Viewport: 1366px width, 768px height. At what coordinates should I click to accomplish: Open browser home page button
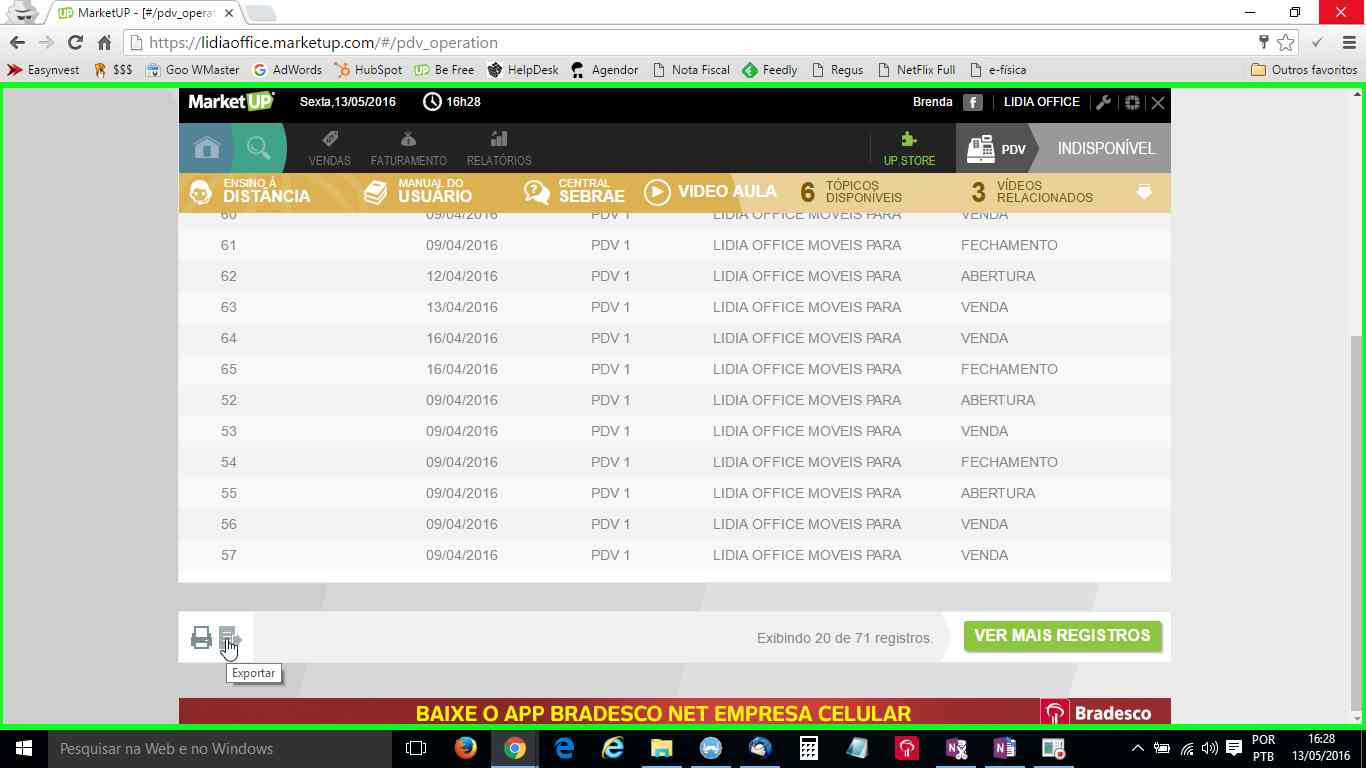[x=104, y=43]
